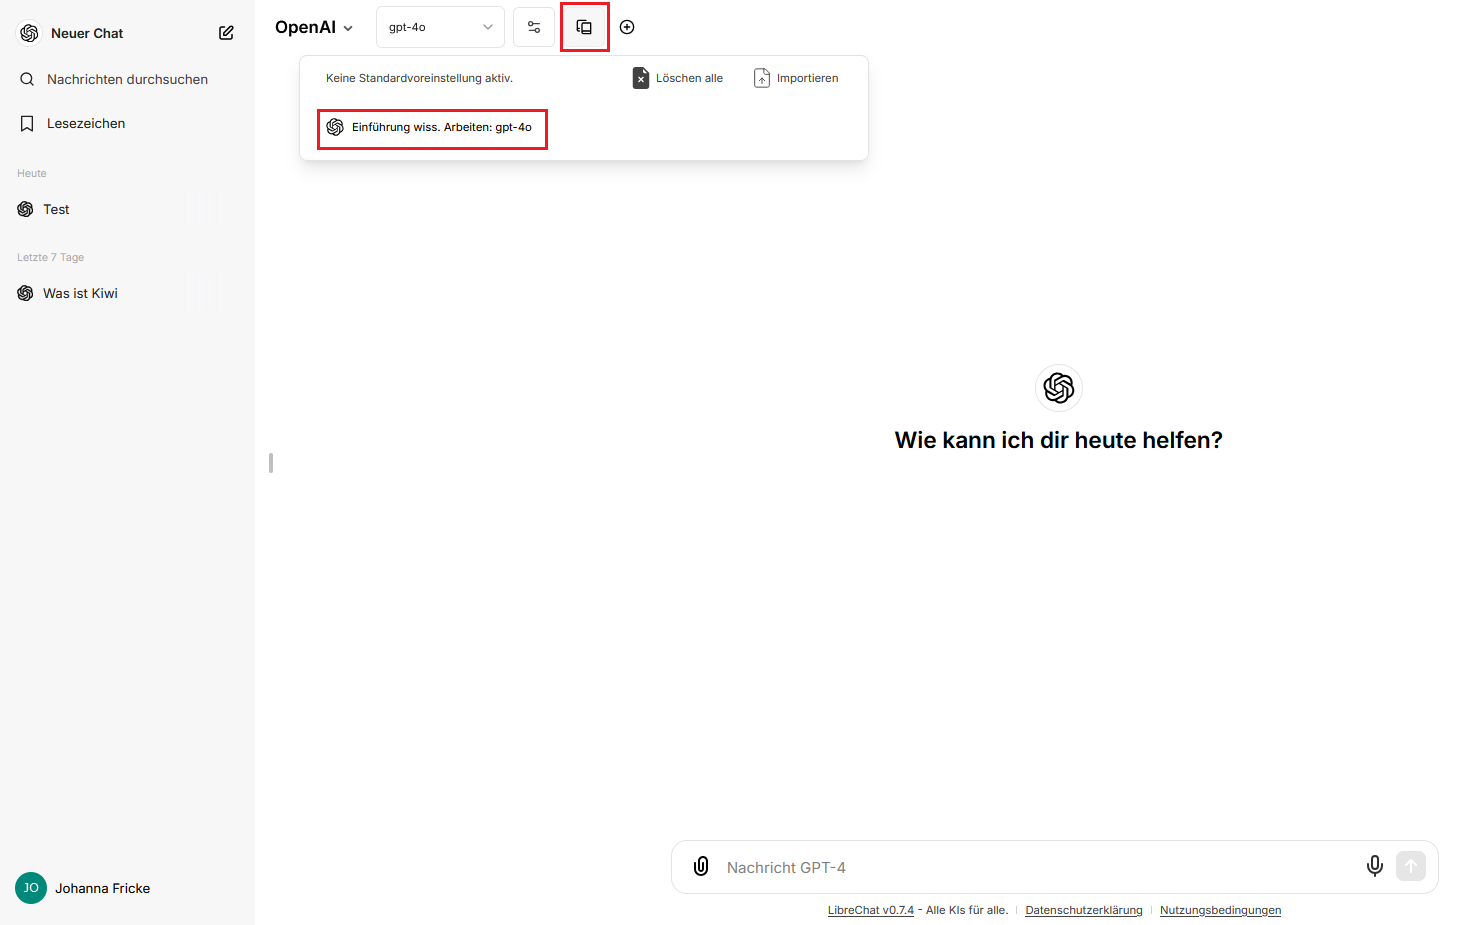Open Nachrichten durchsuchen search
Image resolution: width=1463 pixels, height=925 pixels.
pos(127,79)
